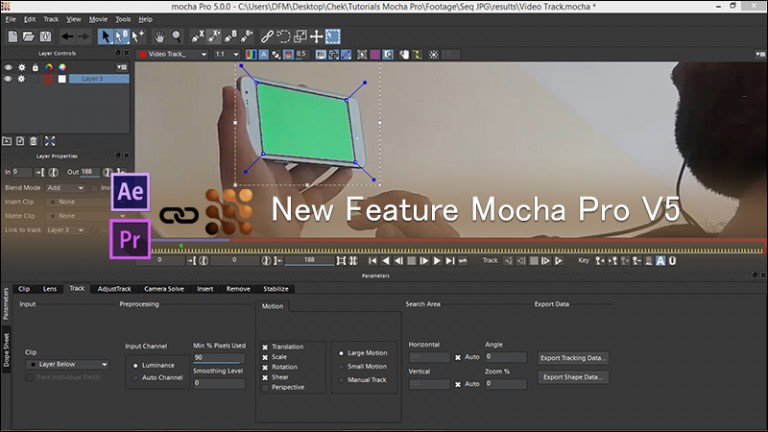
Task: Select the Manual Track radio button
Action: point(341,380)
